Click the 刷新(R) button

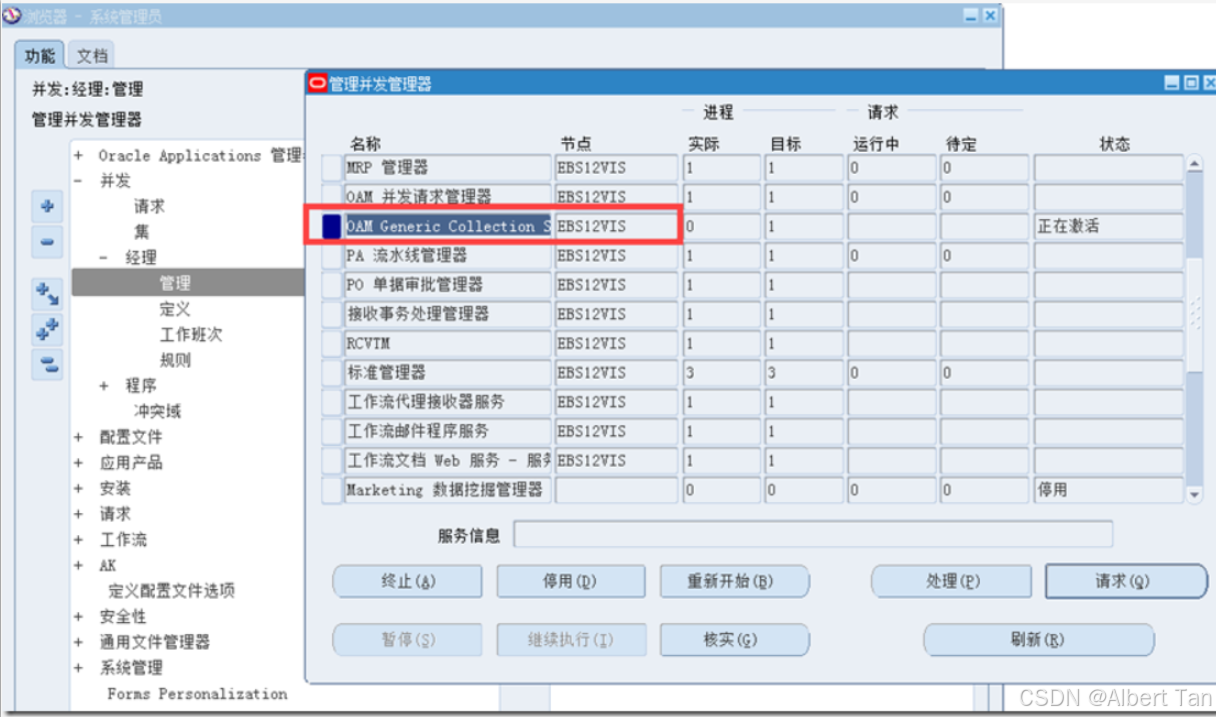(x=1038, y=639)
